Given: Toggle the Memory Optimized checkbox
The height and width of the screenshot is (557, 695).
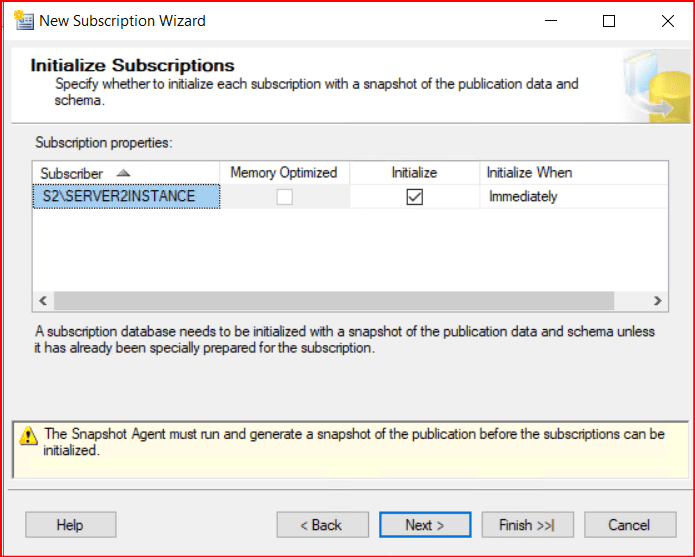Looking at the screenshot, I should 285,197.
